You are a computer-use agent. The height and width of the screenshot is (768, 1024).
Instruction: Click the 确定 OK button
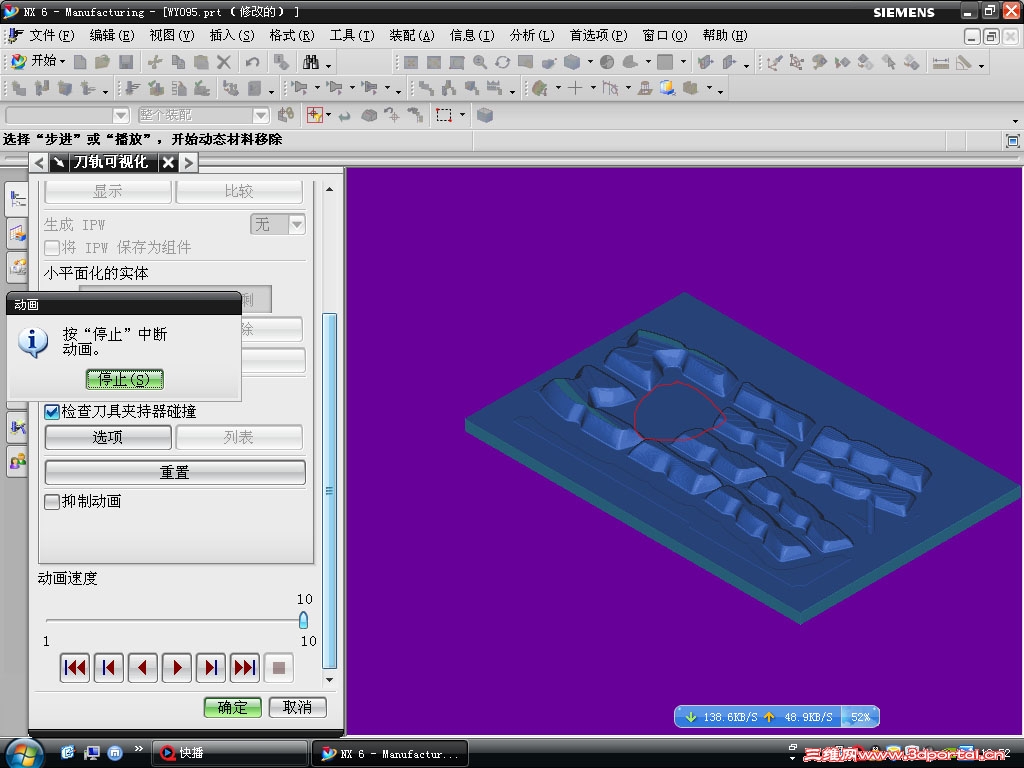(232, 707)
